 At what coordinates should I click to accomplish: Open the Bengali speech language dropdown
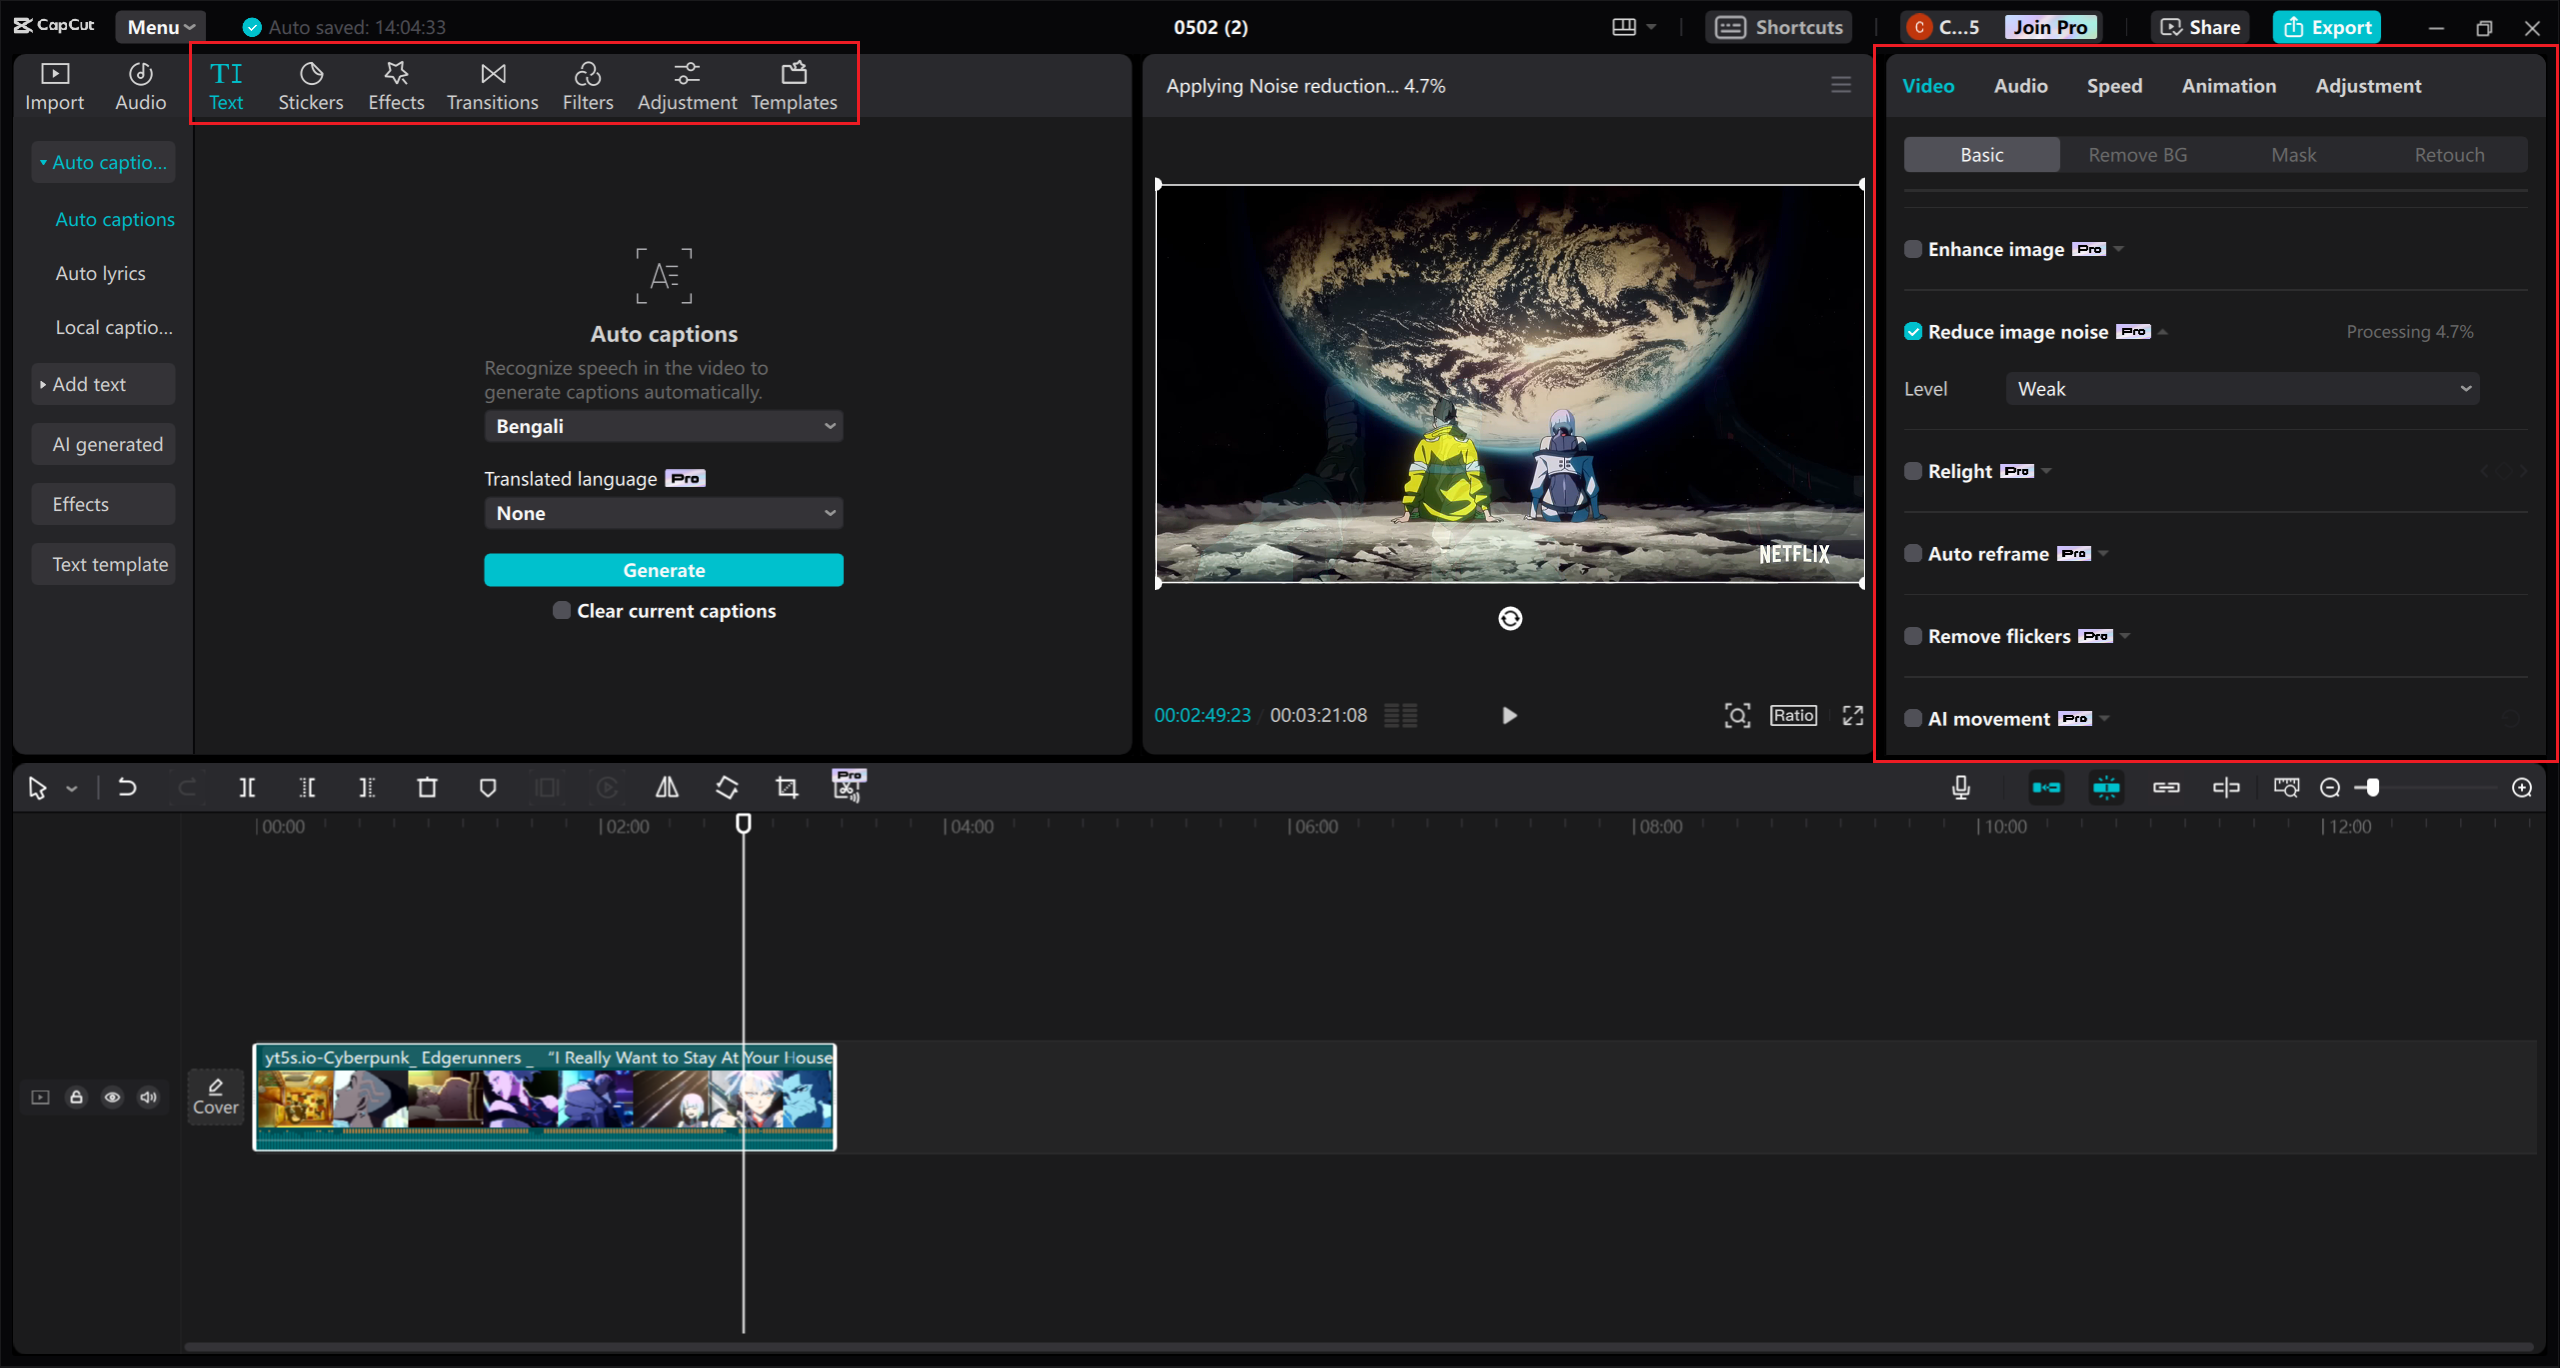click(663, 425)
